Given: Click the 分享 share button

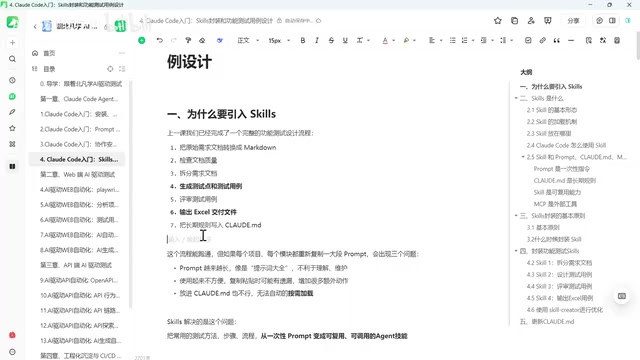Looking at the screenshot, I should point(573,20).
